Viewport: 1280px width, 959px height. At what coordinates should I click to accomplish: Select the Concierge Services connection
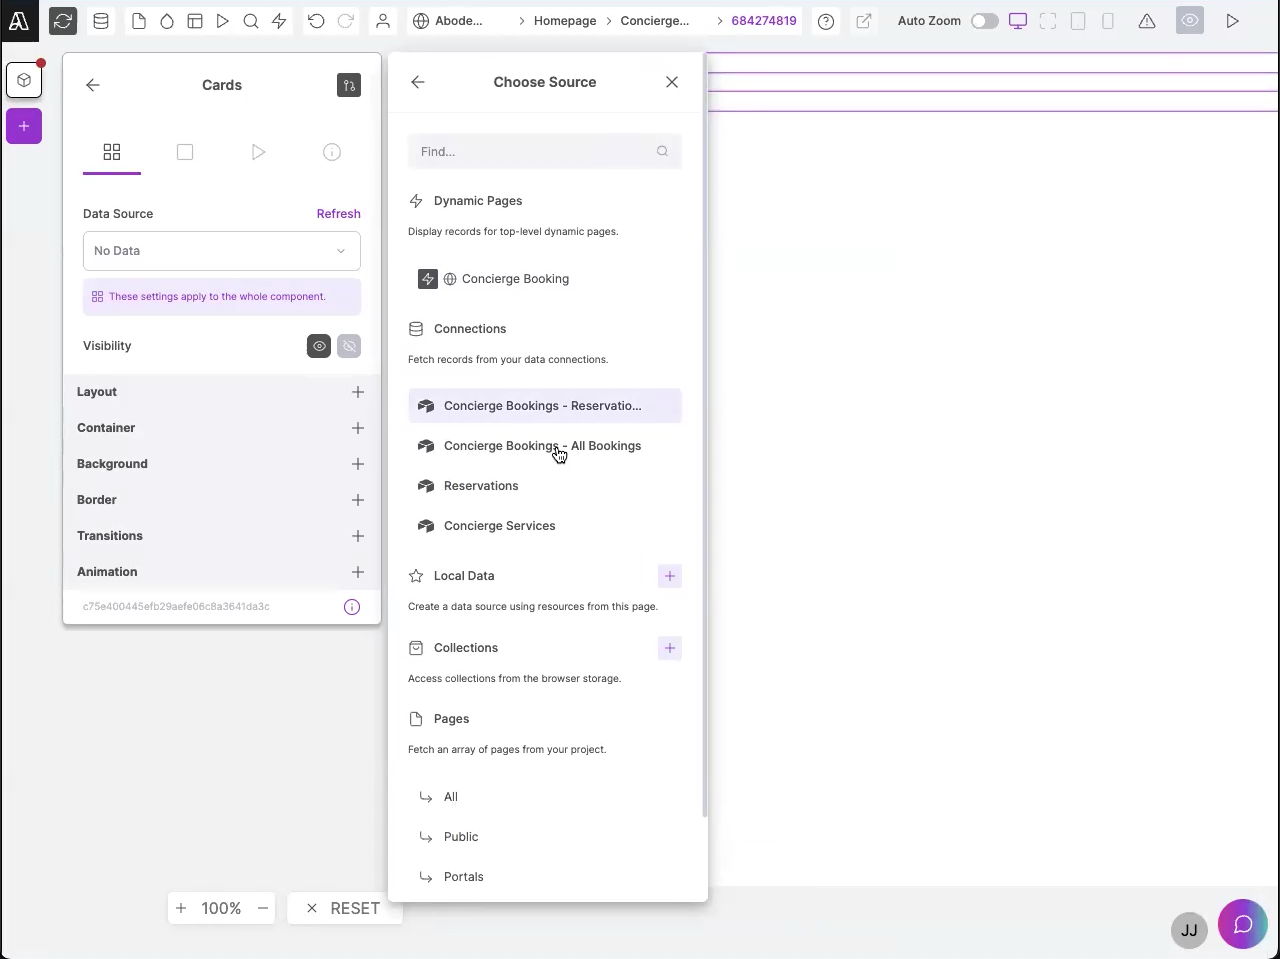pos(545,526)
